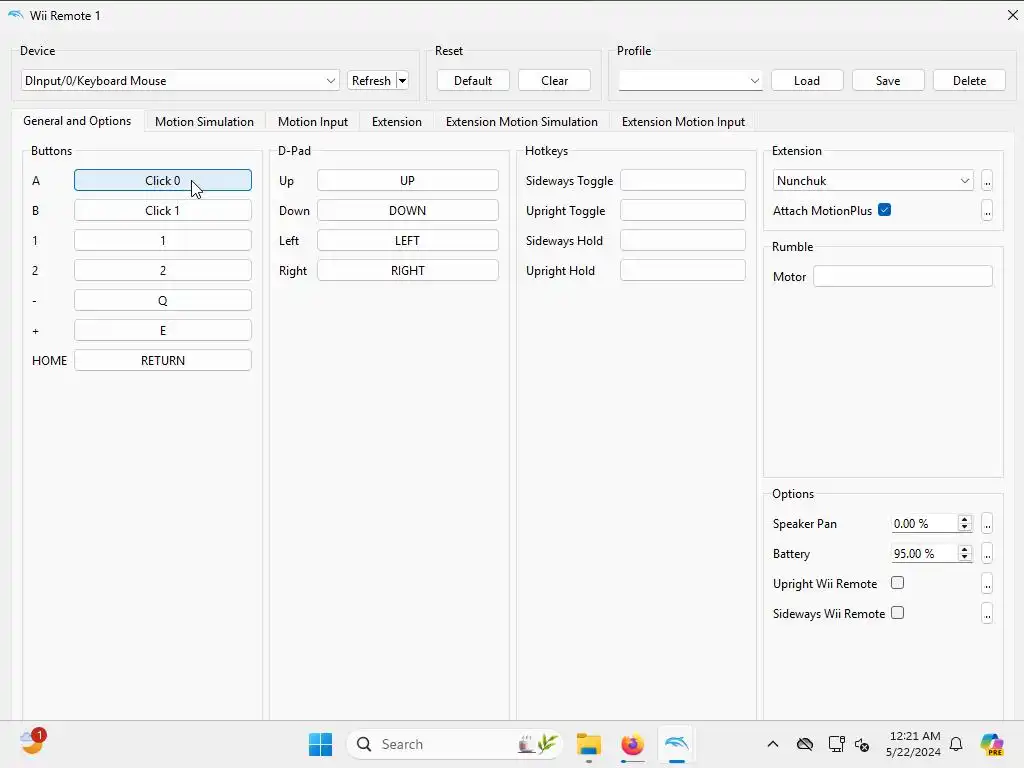Open Windows Start menu
The height and width of the screenshot is (768, 1024).
(320, 744)
